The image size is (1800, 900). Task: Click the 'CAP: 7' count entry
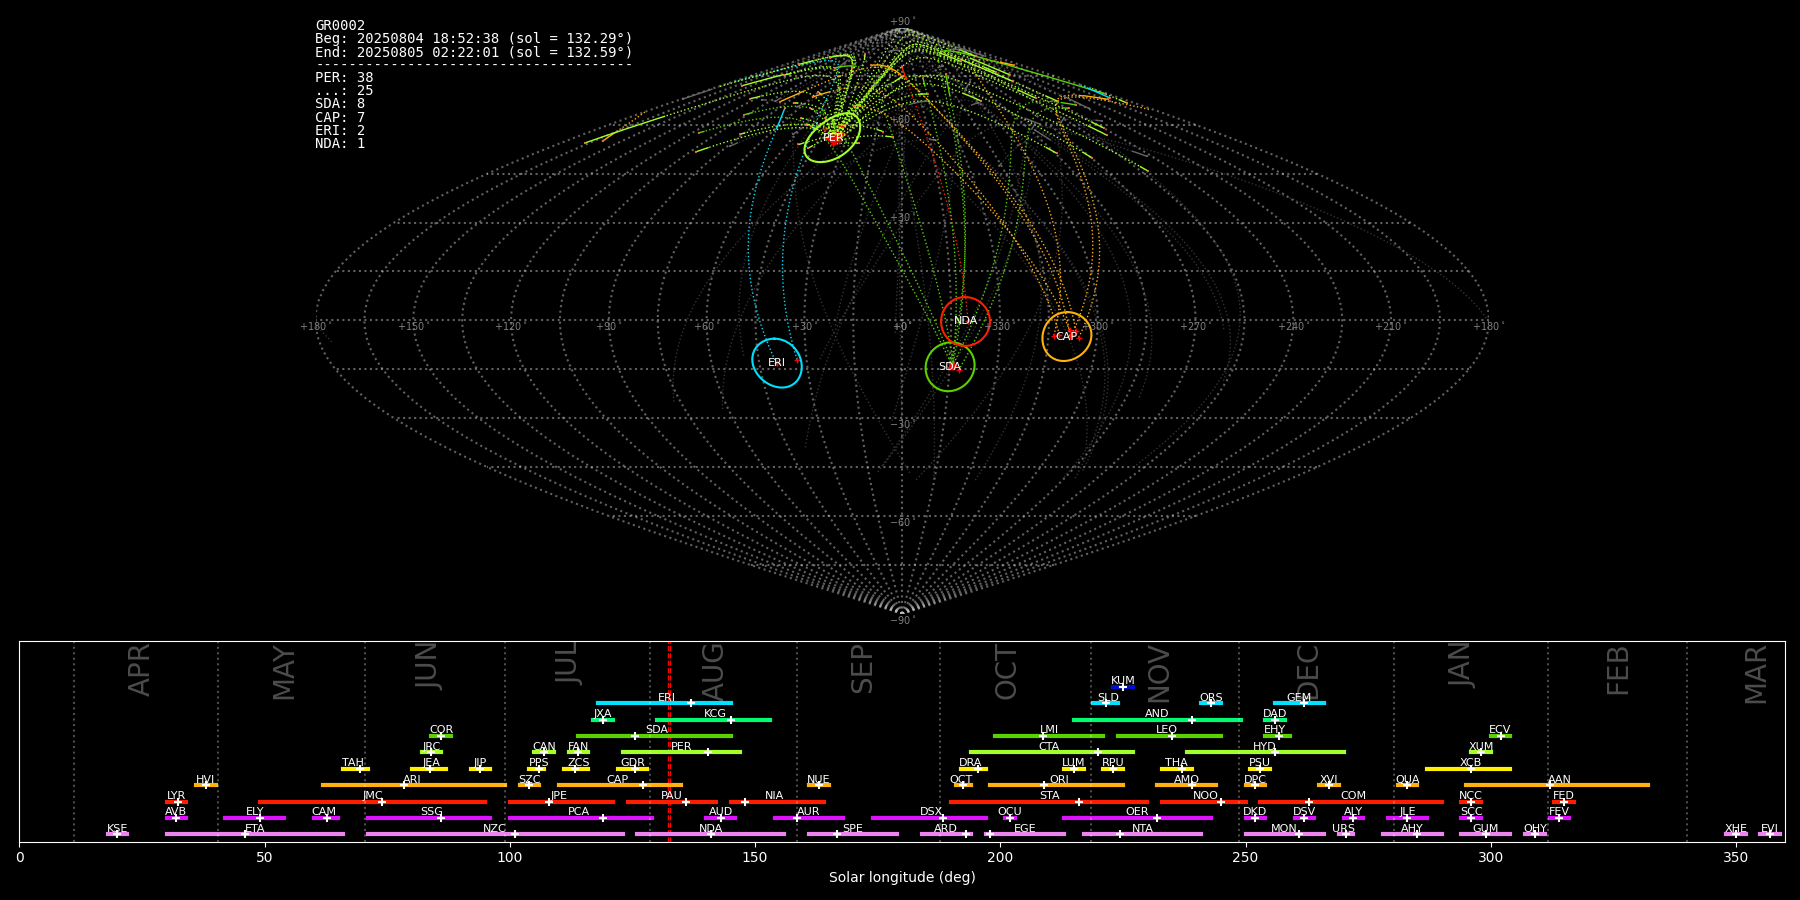pos(340,117)
